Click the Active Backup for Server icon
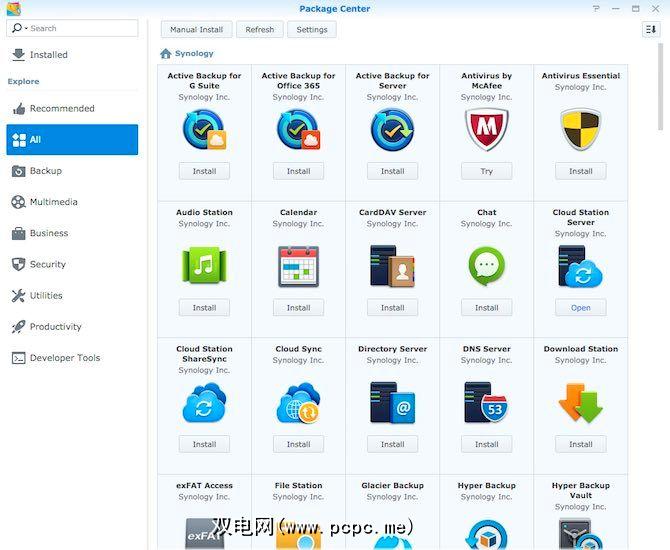The height and width of the screenshot is (550, 670). (392, 130)
